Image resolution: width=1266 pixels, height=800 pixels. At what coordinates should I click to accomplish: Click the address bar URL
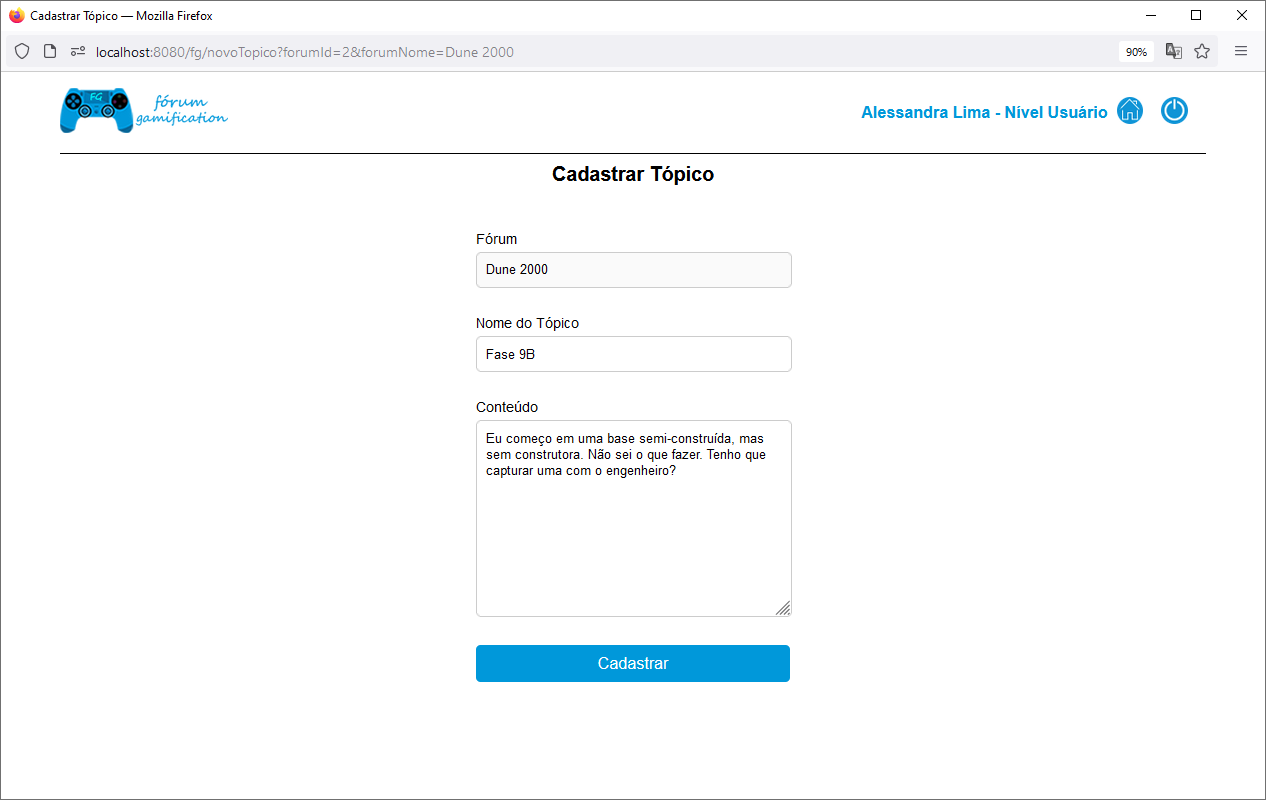tap(305, 51)
